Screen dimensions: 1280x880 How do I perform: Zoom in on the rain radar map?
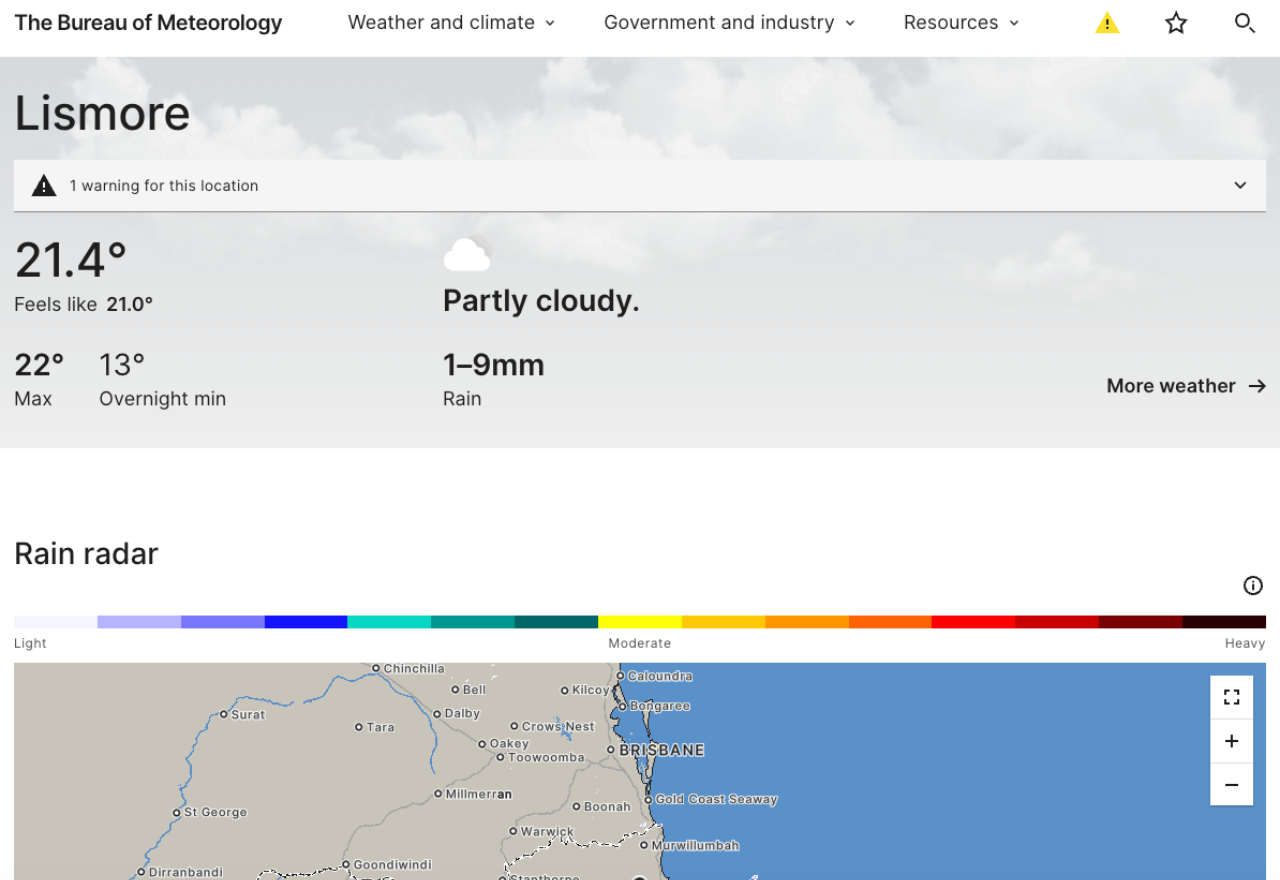click(x=1231, y=740)
